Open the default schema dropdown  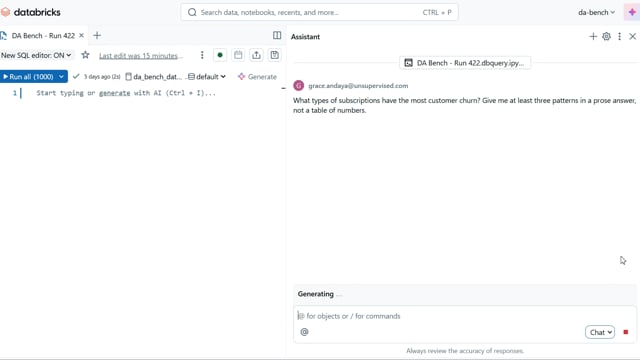click(x=207, y=77)
